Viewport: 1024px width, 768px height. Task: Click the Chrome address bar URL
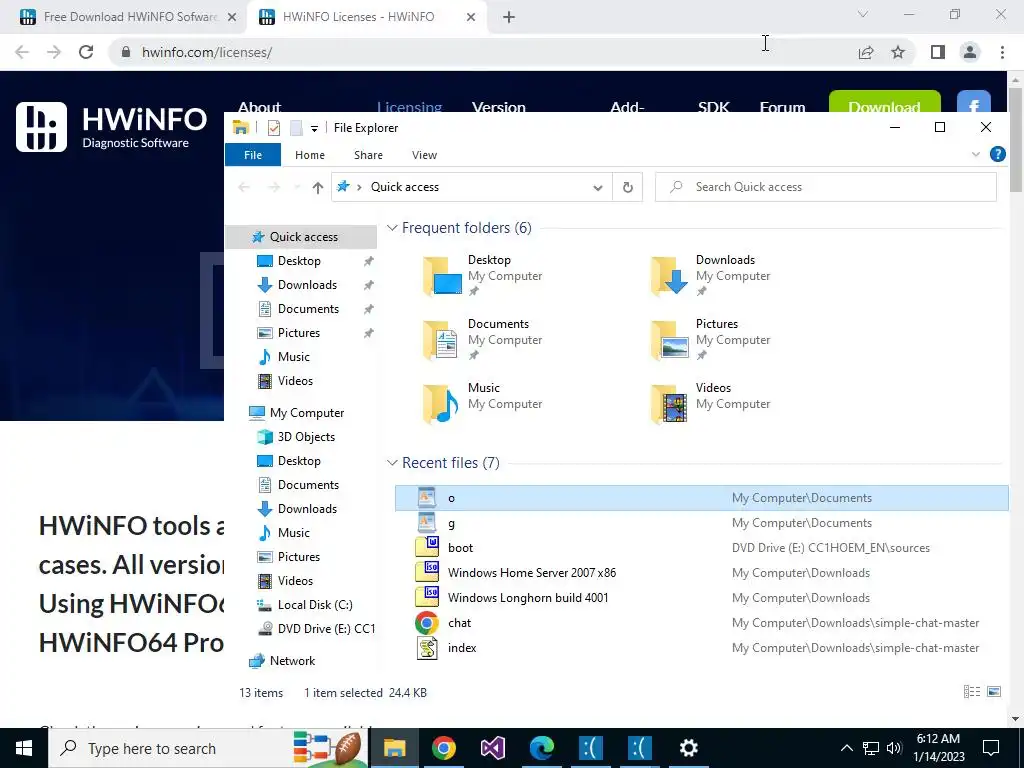(206, 52)
